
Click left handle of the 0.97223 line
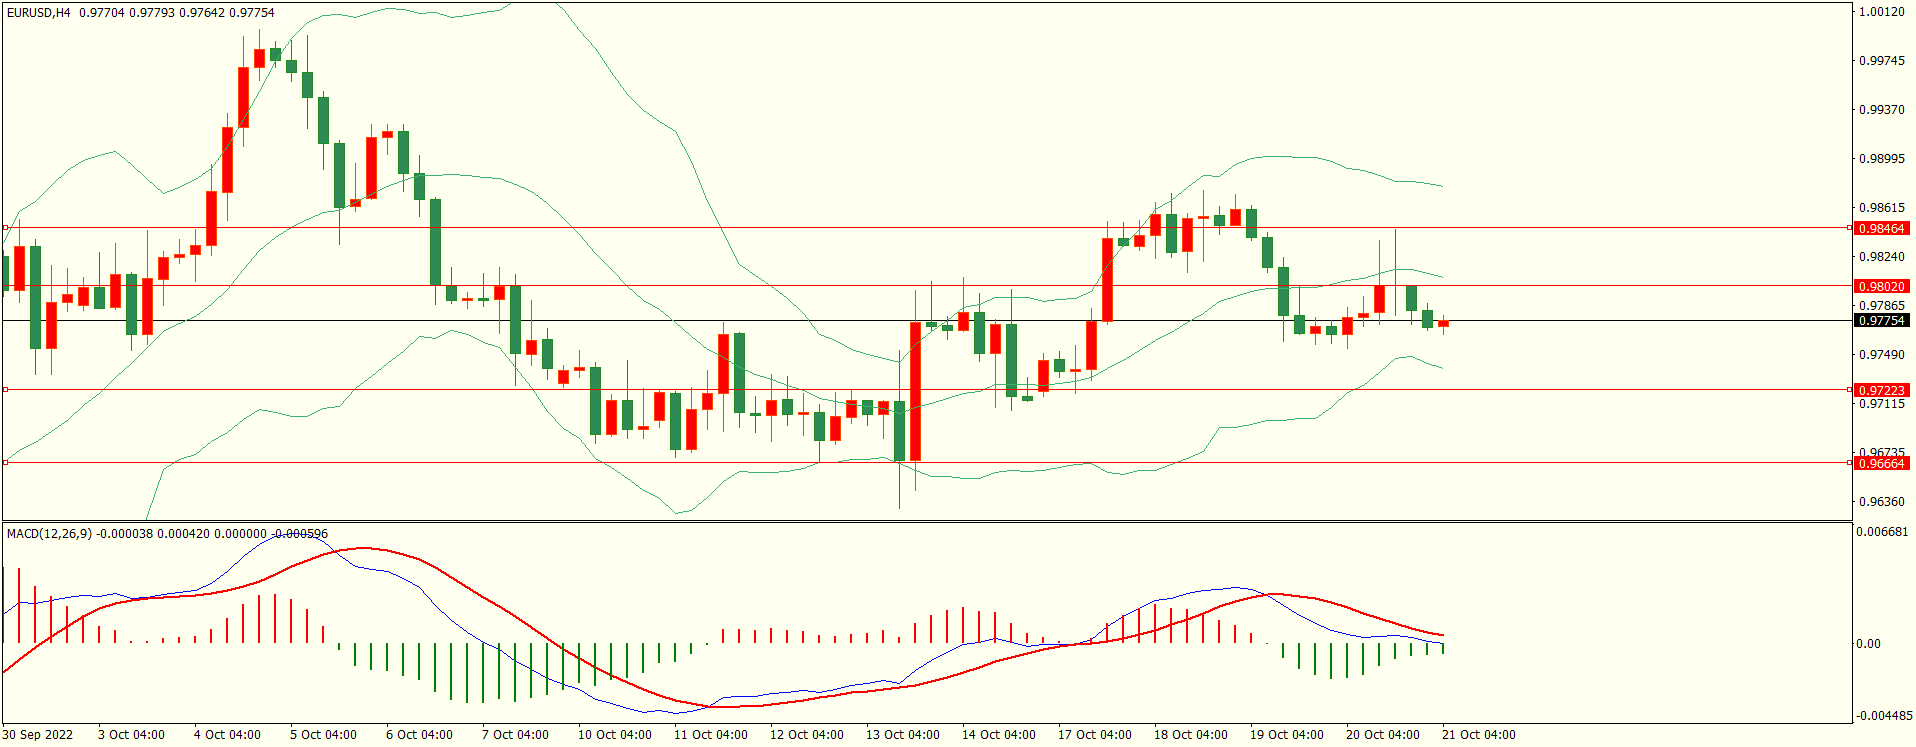click(x=5, y=390)
